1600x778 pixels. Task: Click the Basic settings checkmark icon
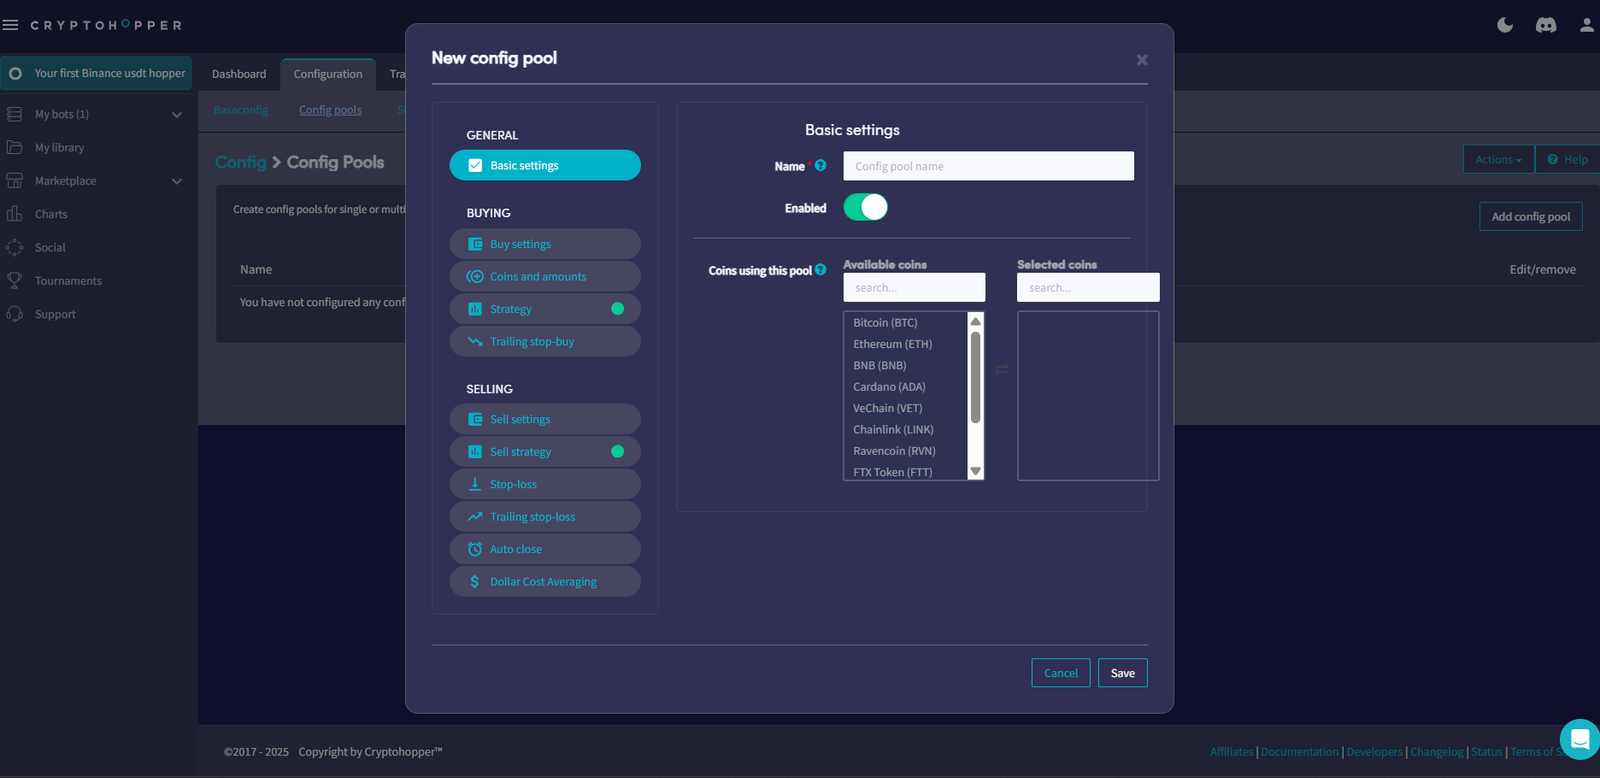coord(475,165)
